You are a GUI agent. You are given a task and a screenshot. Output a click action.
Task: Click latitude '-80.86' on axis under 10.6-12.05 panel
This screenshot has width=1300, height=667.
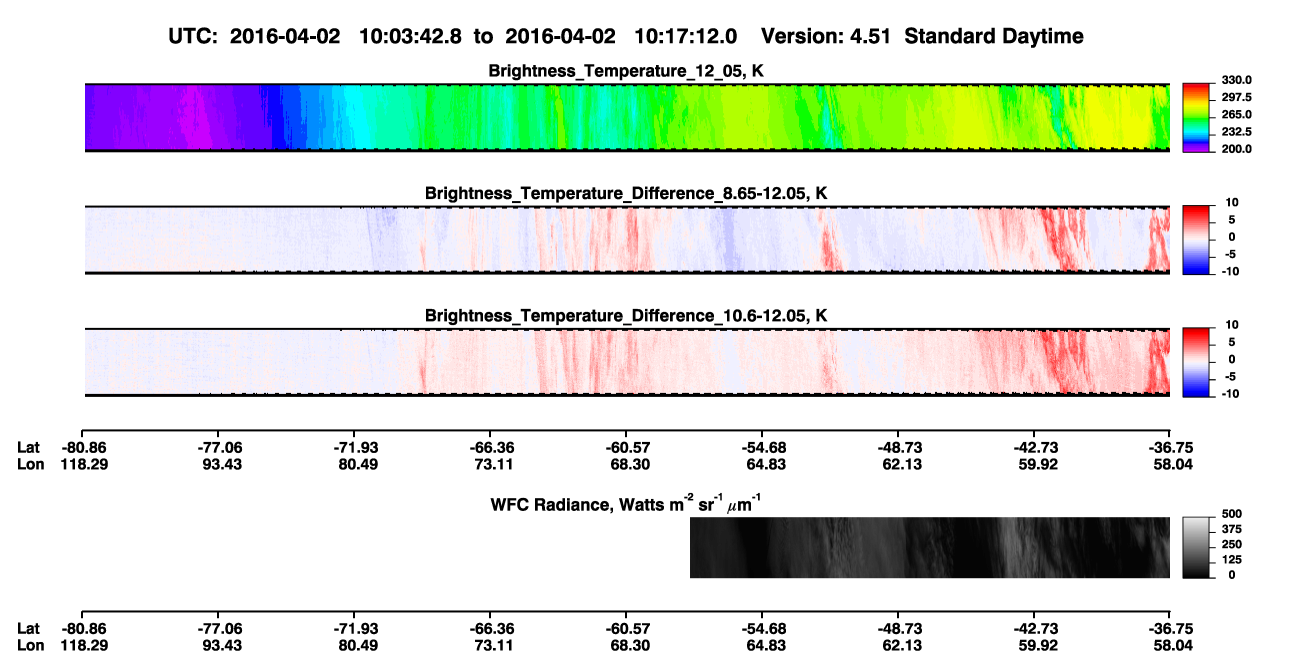[x=85, y=446]
